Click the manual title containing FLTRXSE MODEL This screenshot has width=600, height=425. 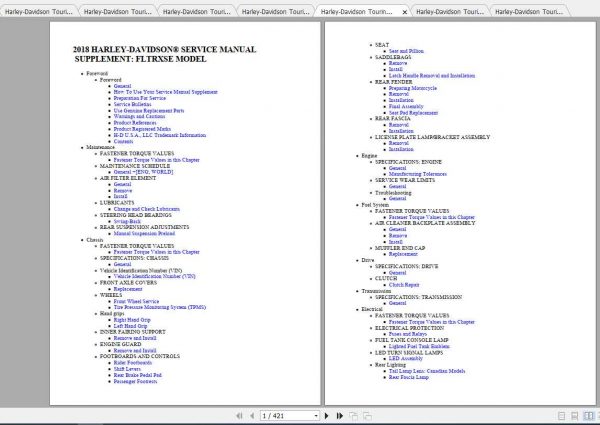(x=165, y=54)
